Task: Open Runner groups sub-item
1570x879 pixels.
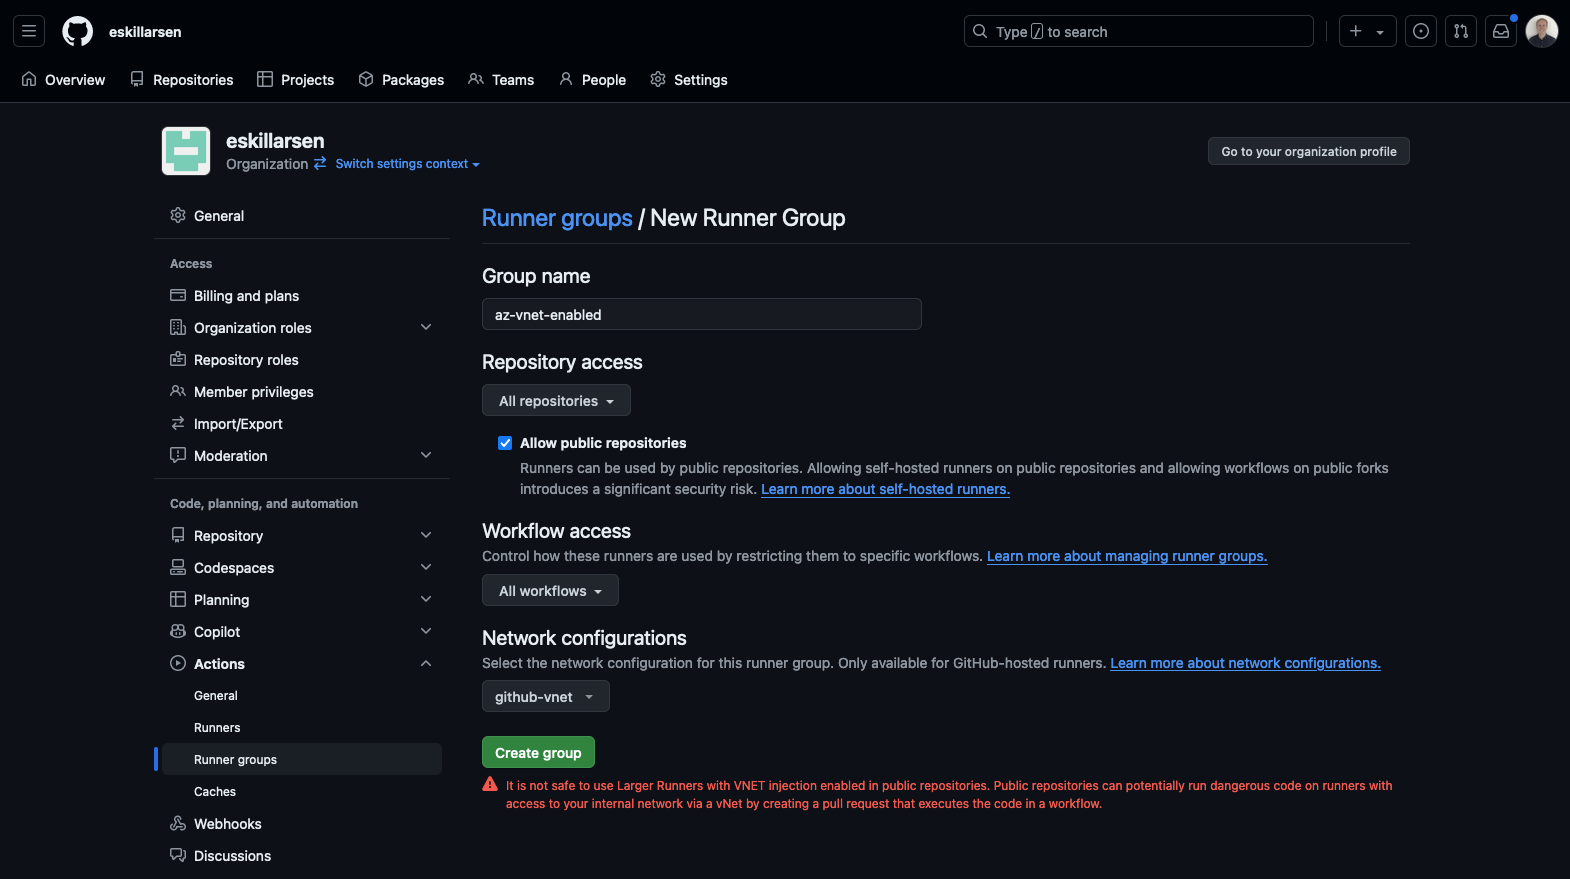Action: pos(302,759)
